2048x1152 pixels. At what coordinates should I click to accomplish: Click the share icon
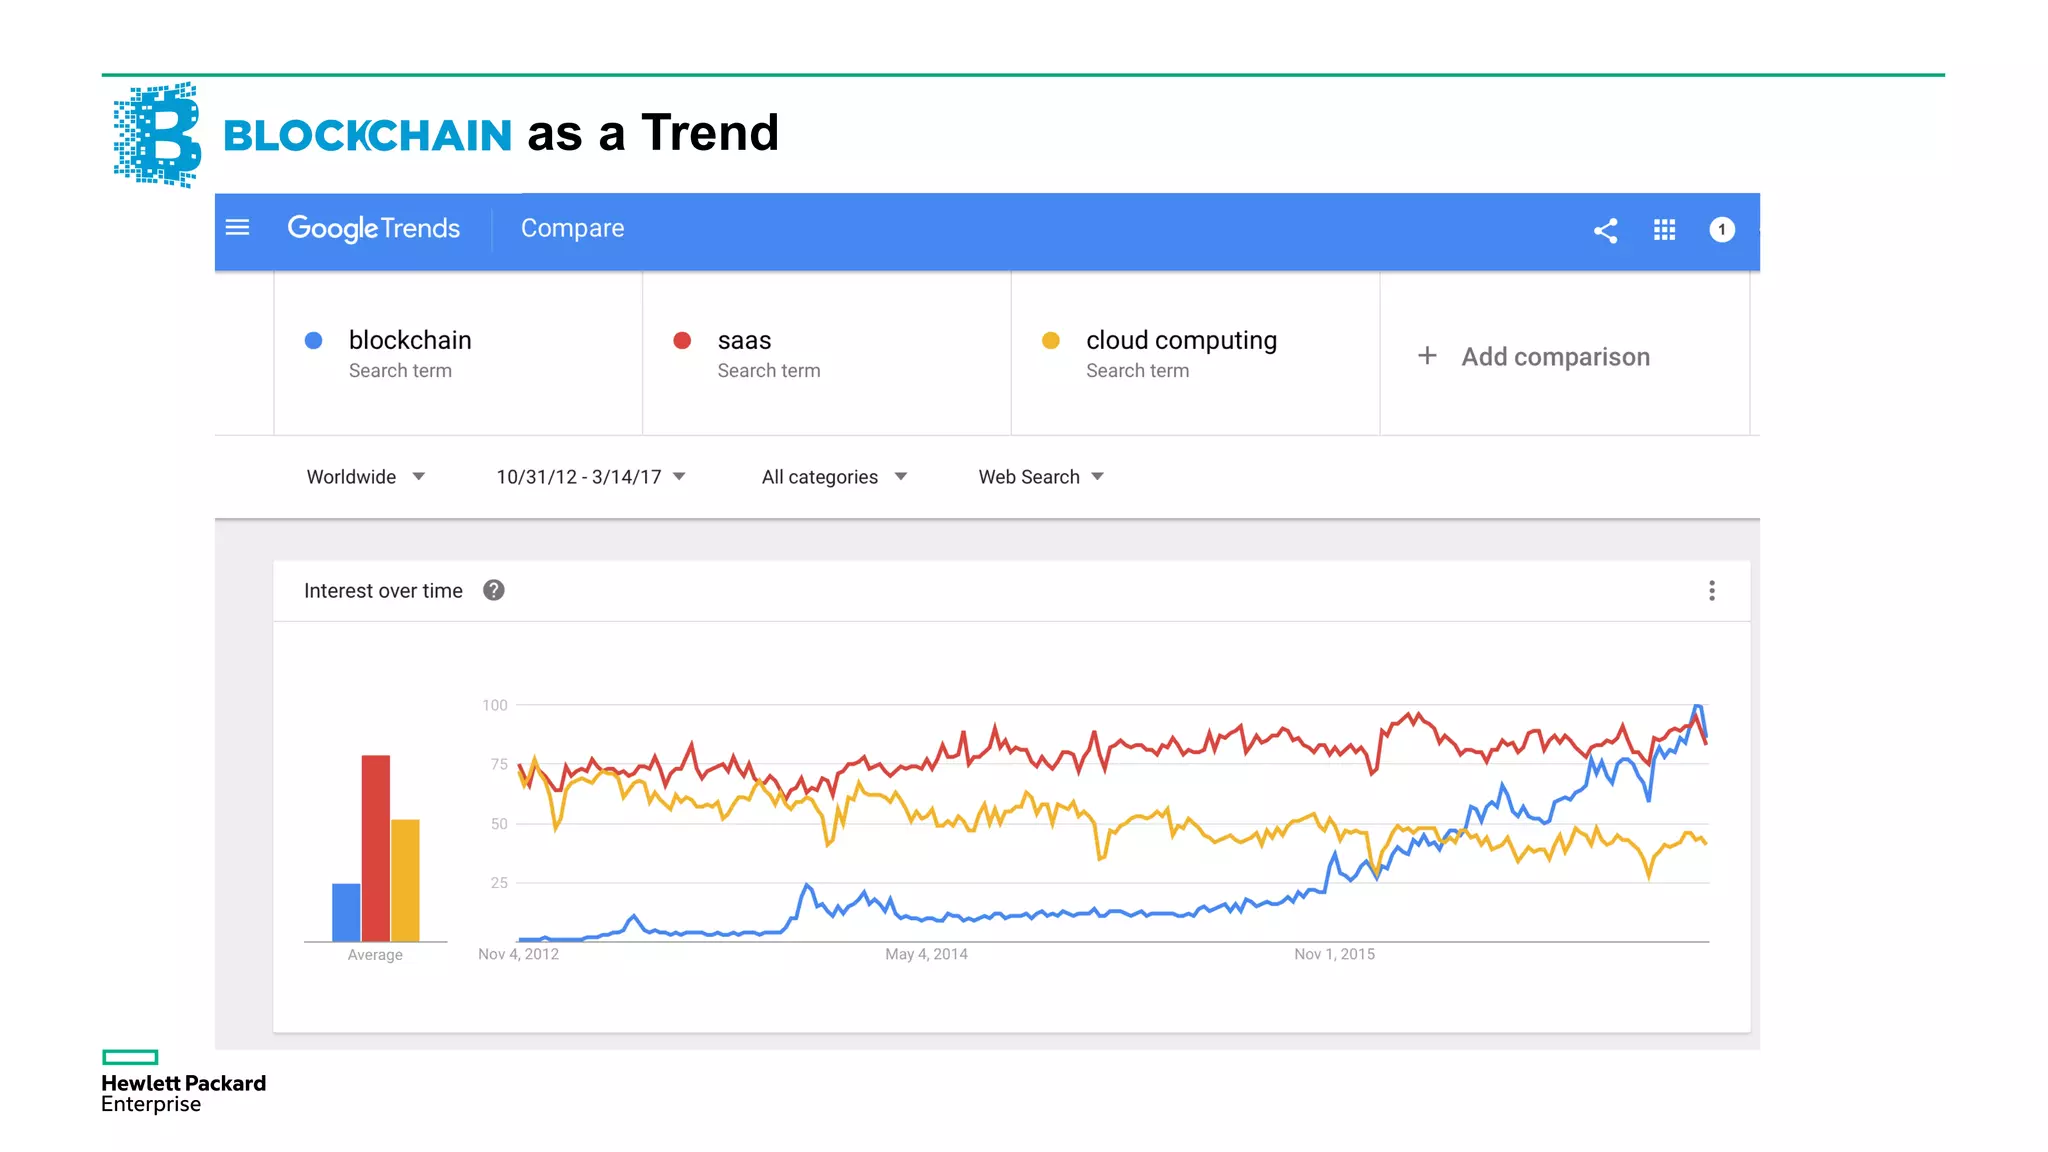[1605, 231]
